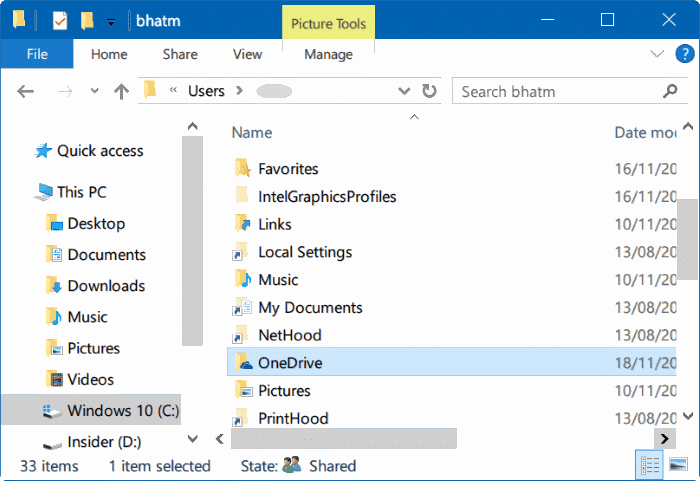700x481 pixels.
Task: Open Help with the question mark icon
Action: [x=685, y=54]
